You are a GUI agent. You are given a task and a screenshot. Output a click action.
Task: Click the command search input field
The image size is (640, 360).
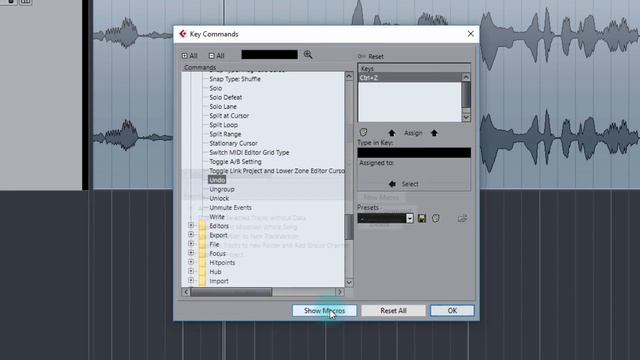coord(269,55)
